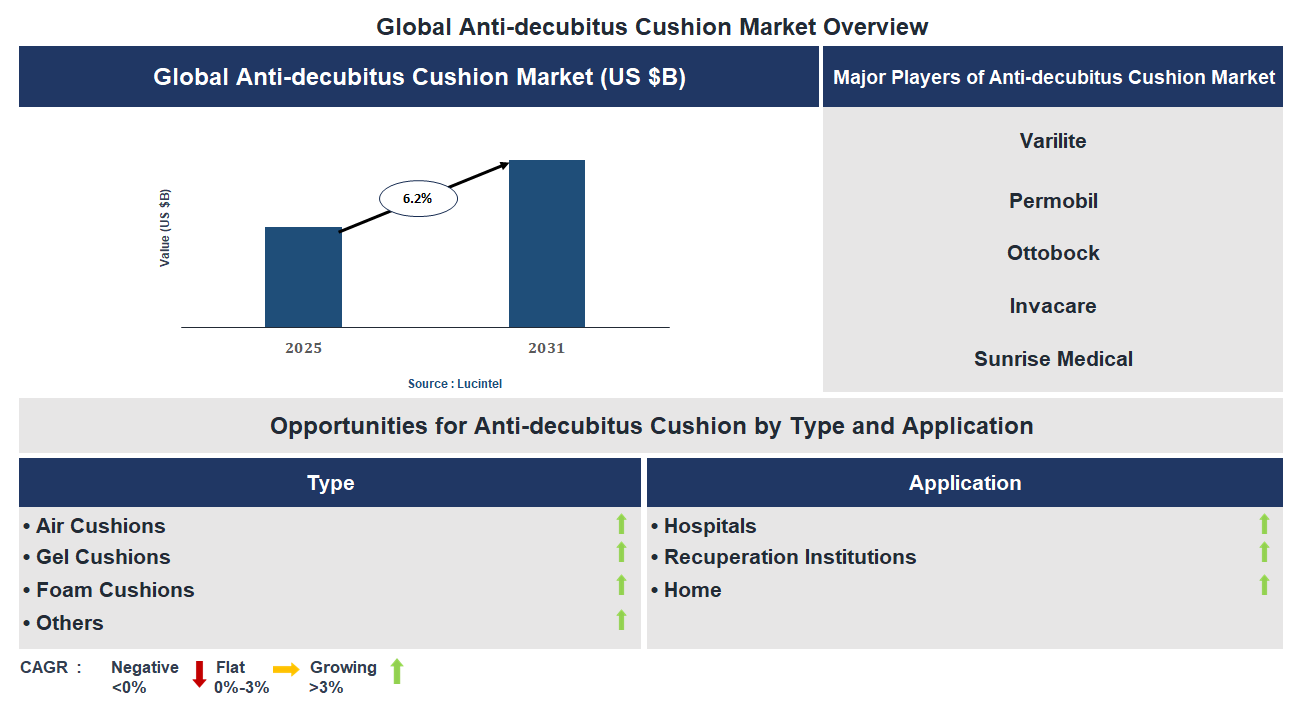
Task: Click the green Growing legend arrow
Action: (396, 672)
